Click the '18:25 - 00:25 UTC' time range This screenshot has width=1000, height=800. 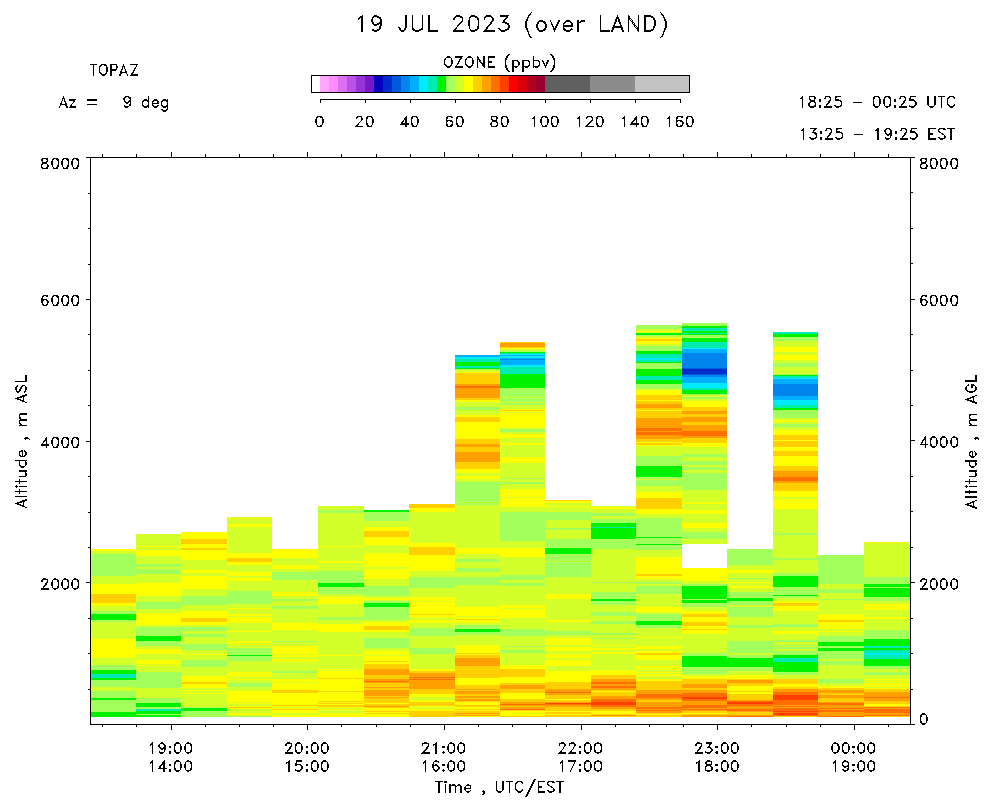(x=877, y=102)
